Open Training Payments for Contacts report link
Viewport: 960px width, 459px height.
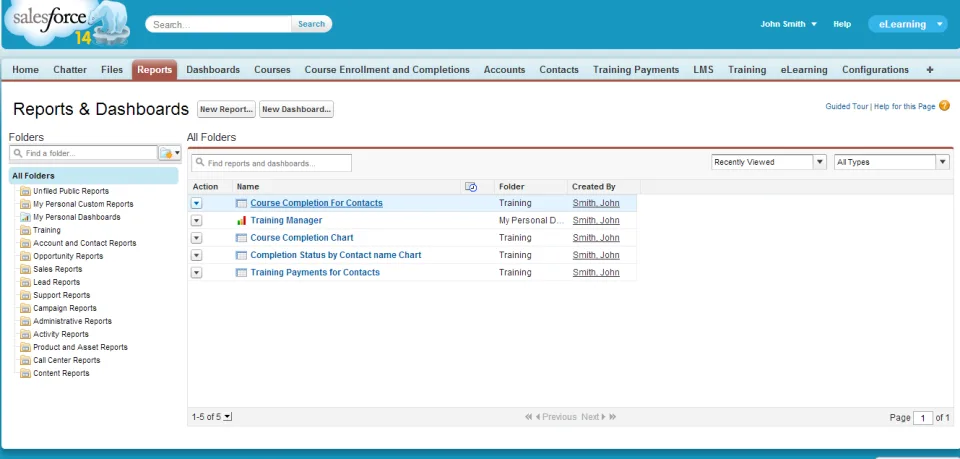point(315,272)
